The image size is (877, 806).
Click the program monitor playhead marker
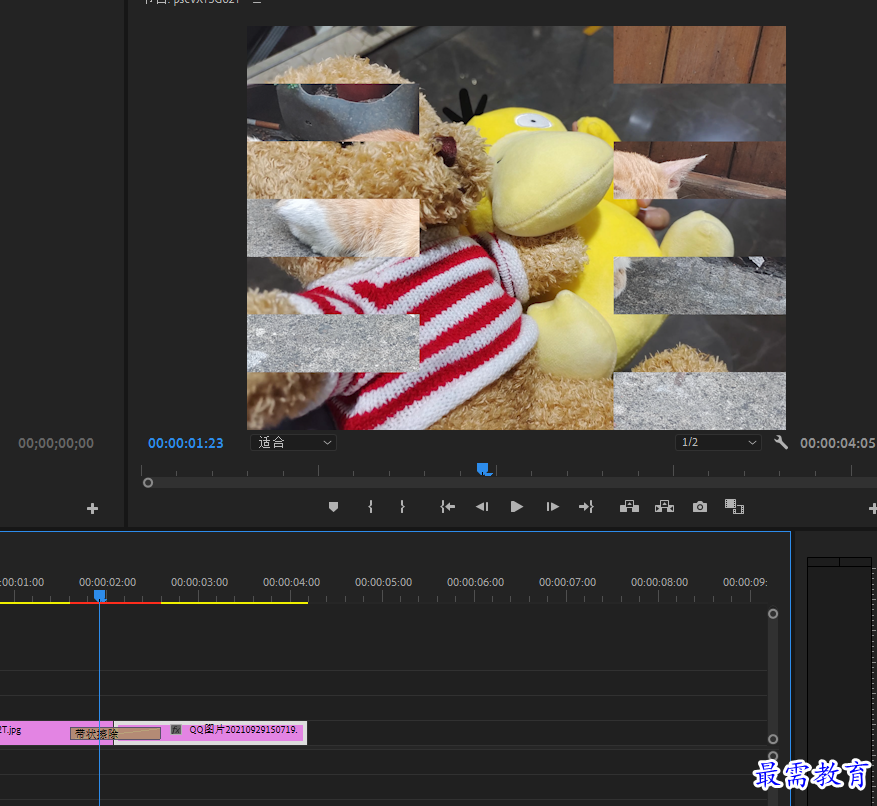(484, 469)
